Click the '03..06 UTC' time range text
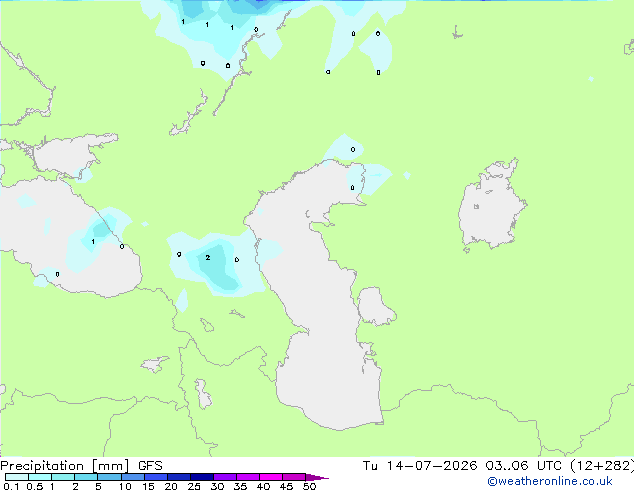This screenshot has height=490, width=634. coord(524,466)
